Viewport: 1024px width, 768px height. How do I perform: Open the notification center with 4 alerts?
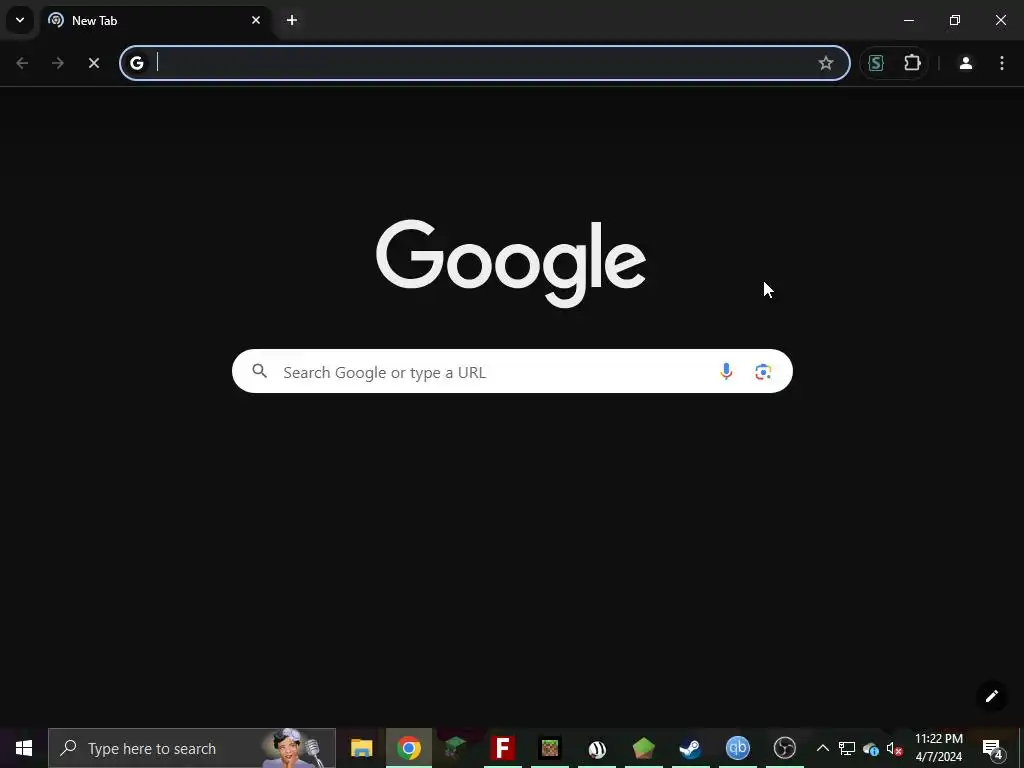click(x=993, y=748)
